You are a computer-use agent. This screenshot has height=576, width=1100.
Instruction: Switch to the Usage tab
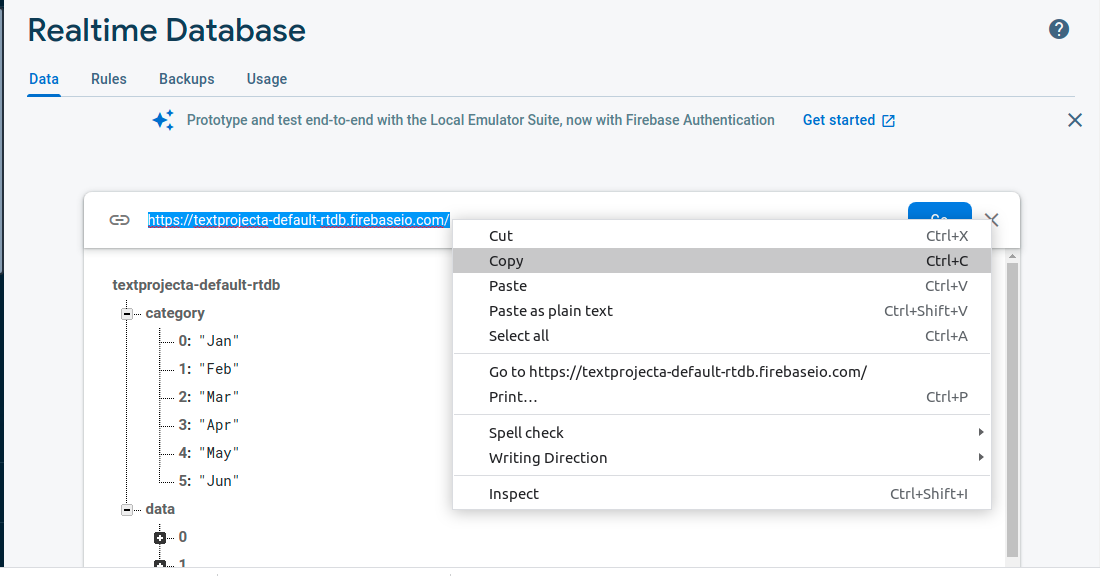click(267, 79)
